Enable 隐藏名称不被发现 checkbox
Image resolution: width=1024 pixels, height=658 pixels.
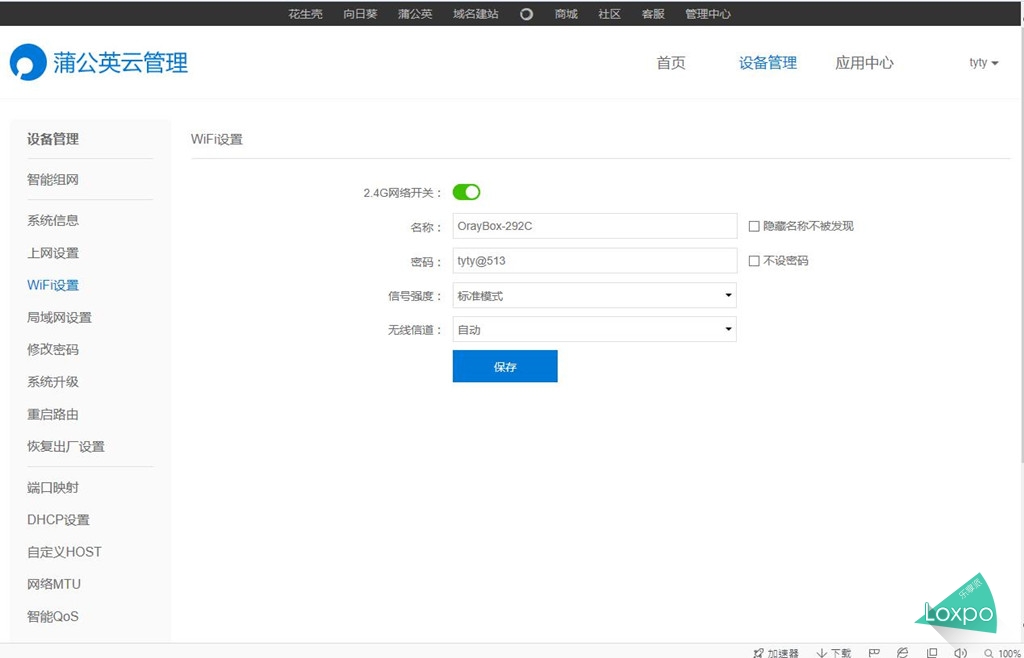click(x=755, y=226)
